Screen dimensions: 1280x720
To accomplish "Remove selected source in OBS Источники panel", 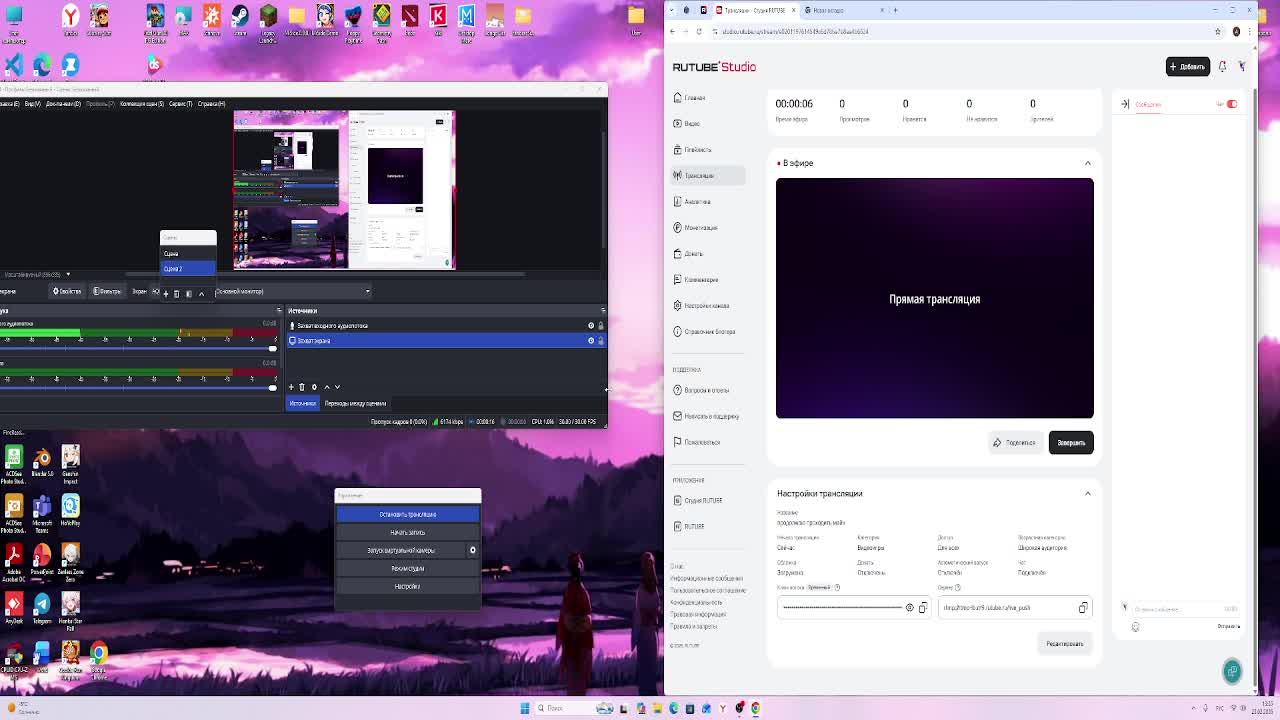I will coord(302,387).
